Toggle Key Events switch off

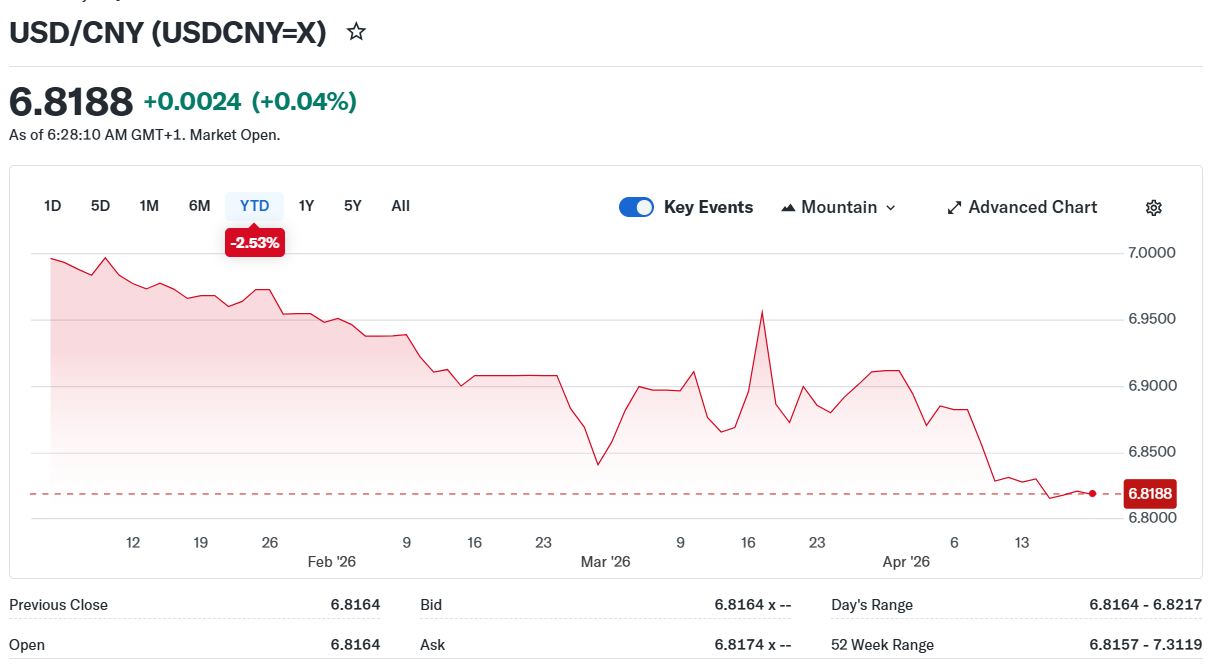(636, 207)
